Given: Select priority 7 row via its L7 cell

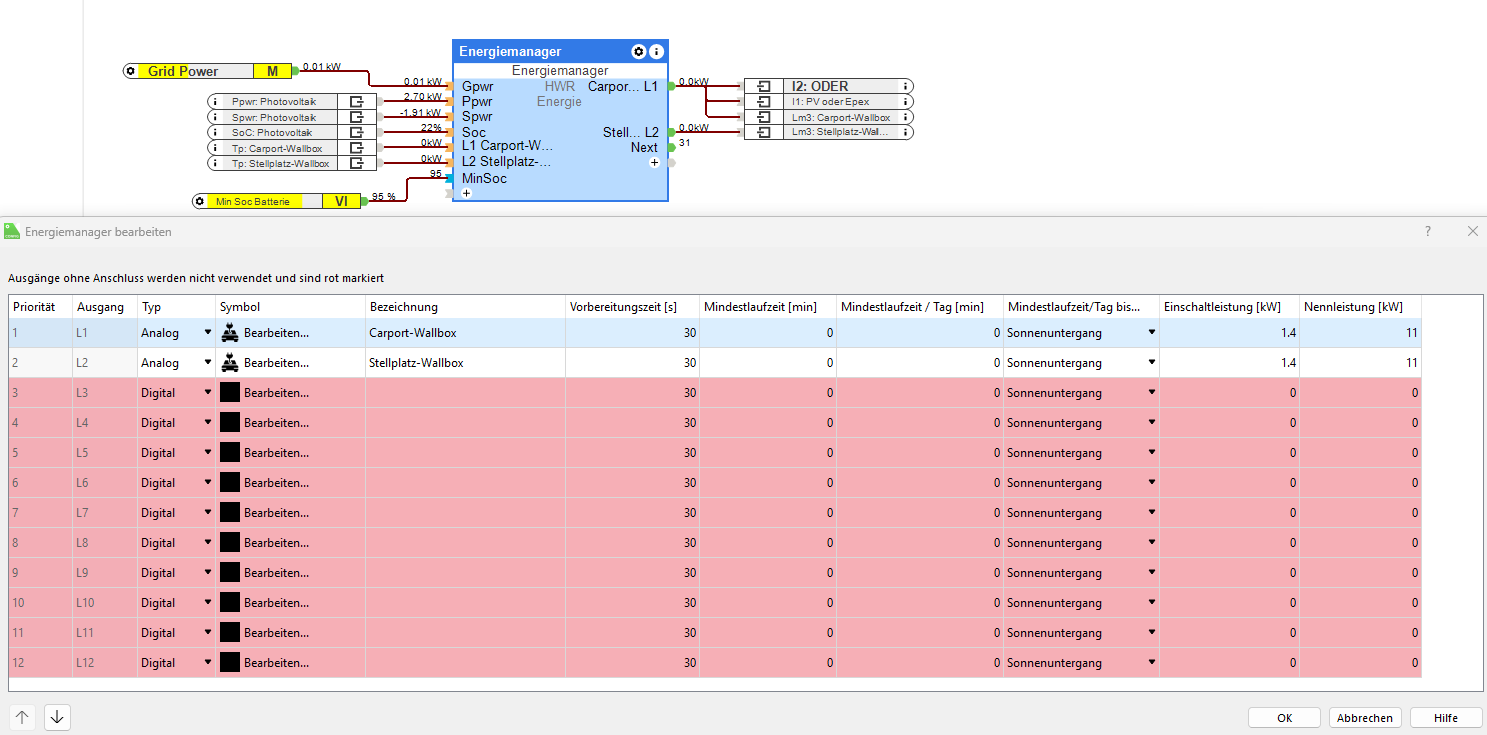Looking at the screenshot, I should [105, 513].
